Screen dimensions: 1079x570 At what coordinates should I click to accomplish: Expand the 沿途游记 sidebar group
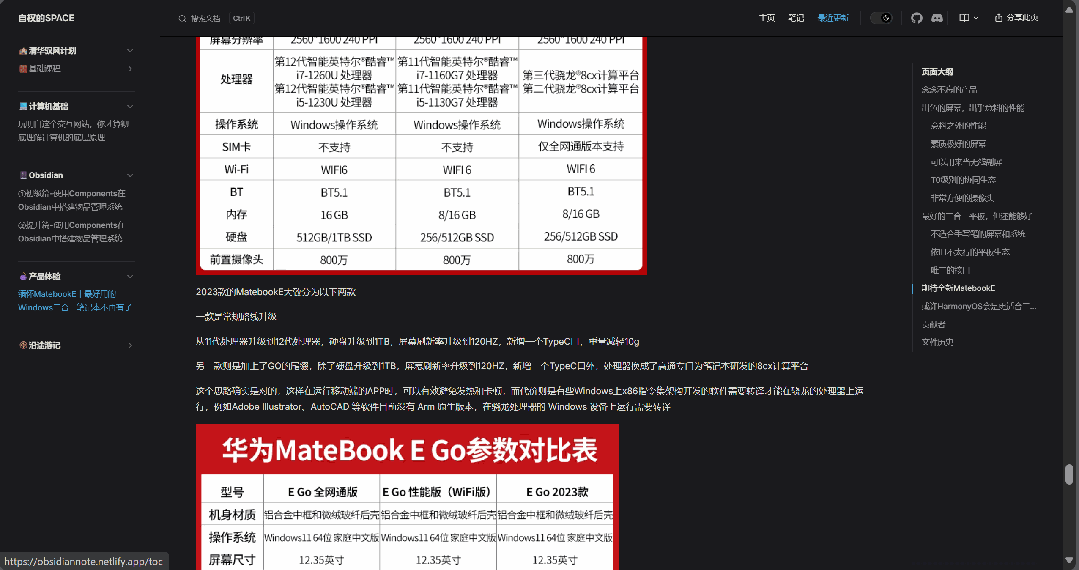tap(130, 346)
